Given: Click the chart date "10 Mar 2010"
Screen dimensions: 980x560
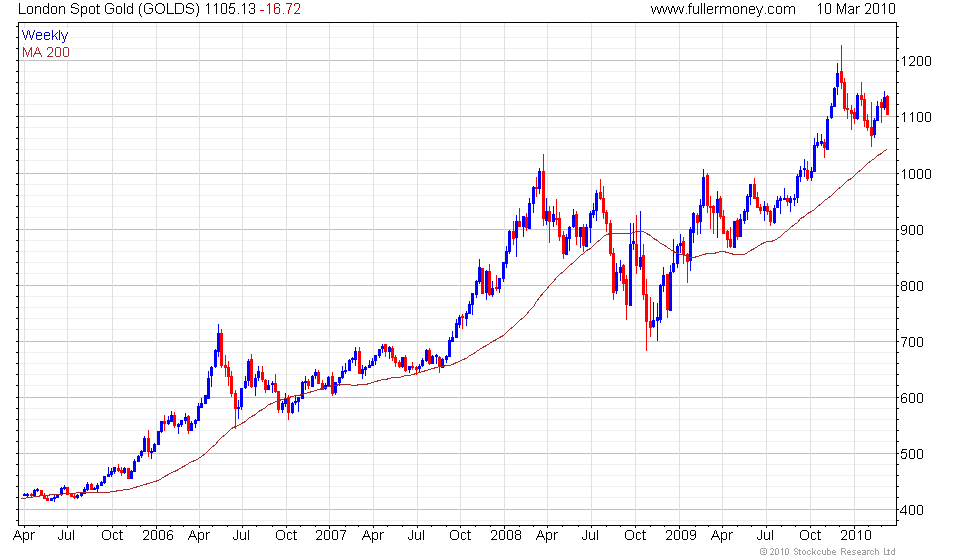Looking at the screenshot, I should click(x=856, y=9).
